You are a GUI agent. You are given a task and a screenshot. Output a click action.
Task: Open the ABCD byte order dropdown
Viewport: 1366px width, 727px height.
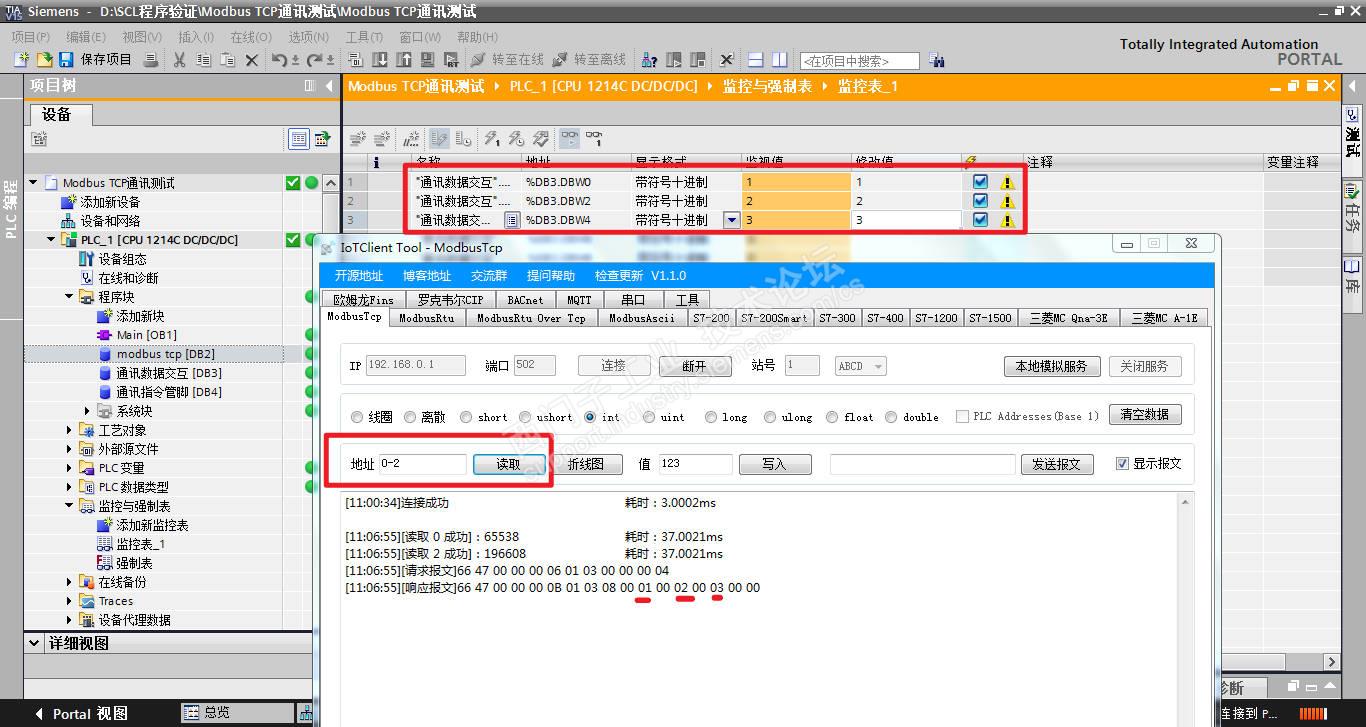pos(860,366)
